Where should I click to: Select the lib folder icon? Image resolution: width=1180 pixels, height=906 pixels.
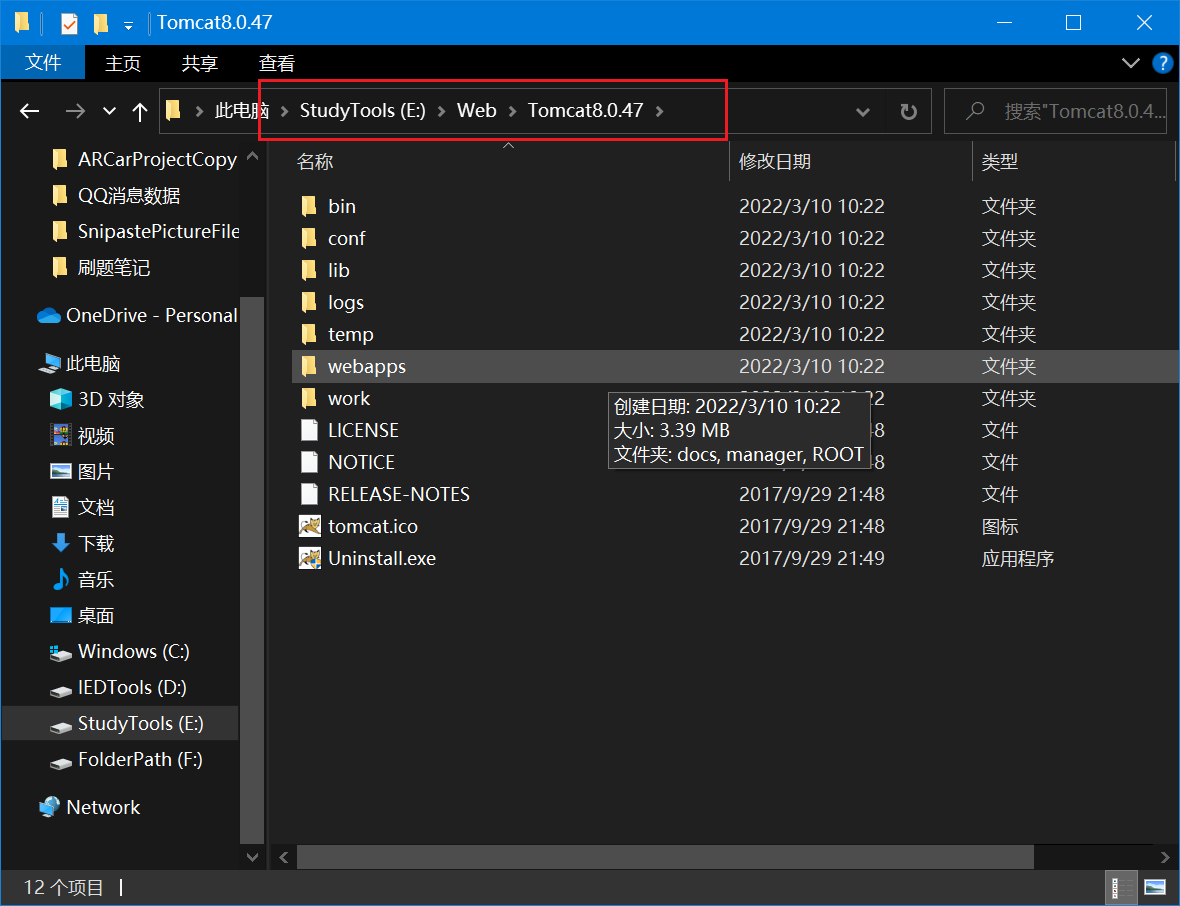coord(309,269)
